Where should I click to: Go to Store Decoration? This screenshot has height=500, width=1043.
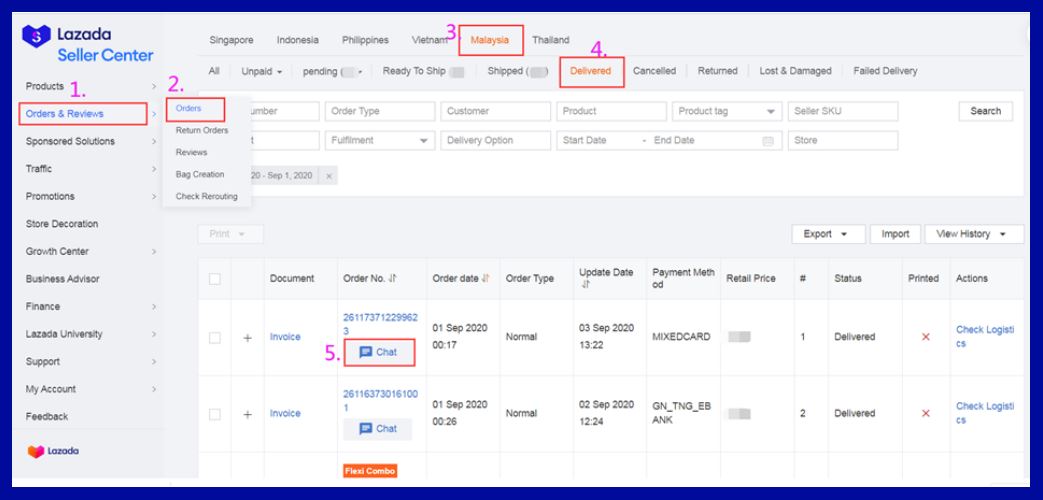point(62,224)
